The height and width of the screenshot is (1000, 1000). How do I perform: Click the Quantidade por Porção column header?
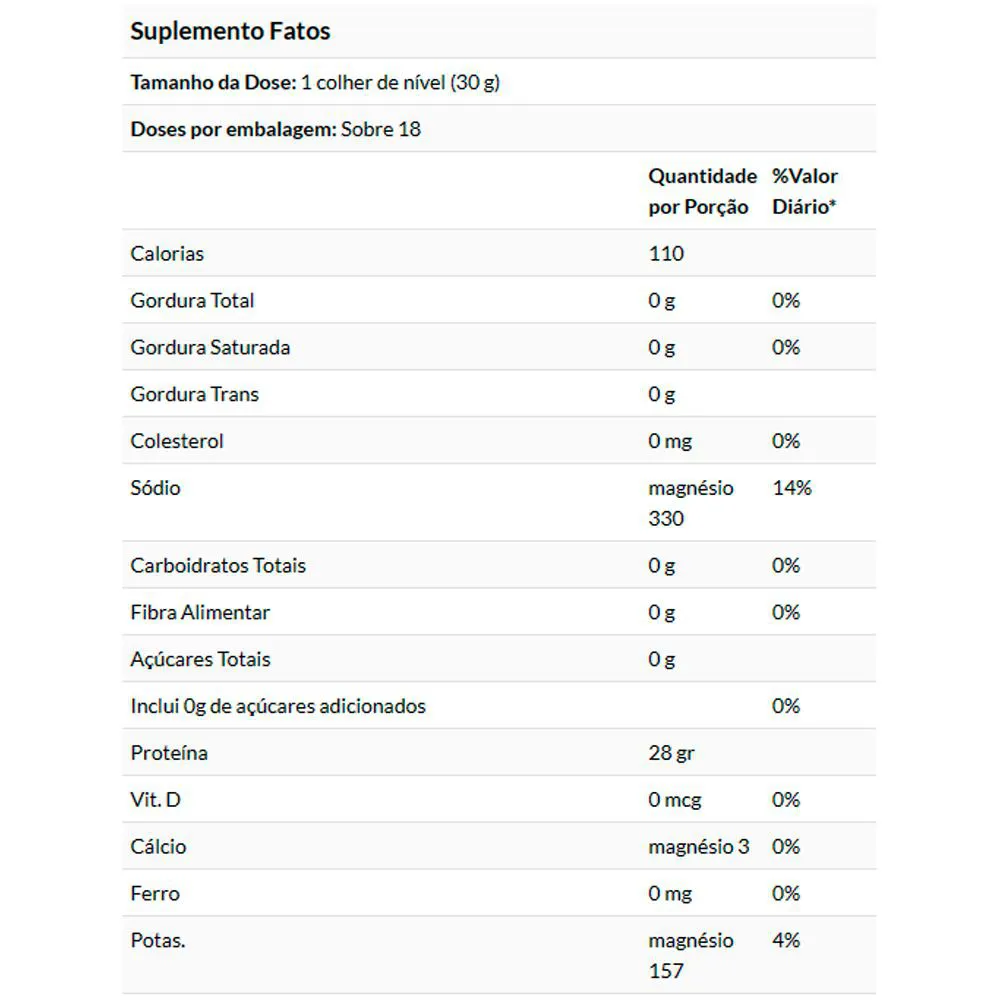702,191
